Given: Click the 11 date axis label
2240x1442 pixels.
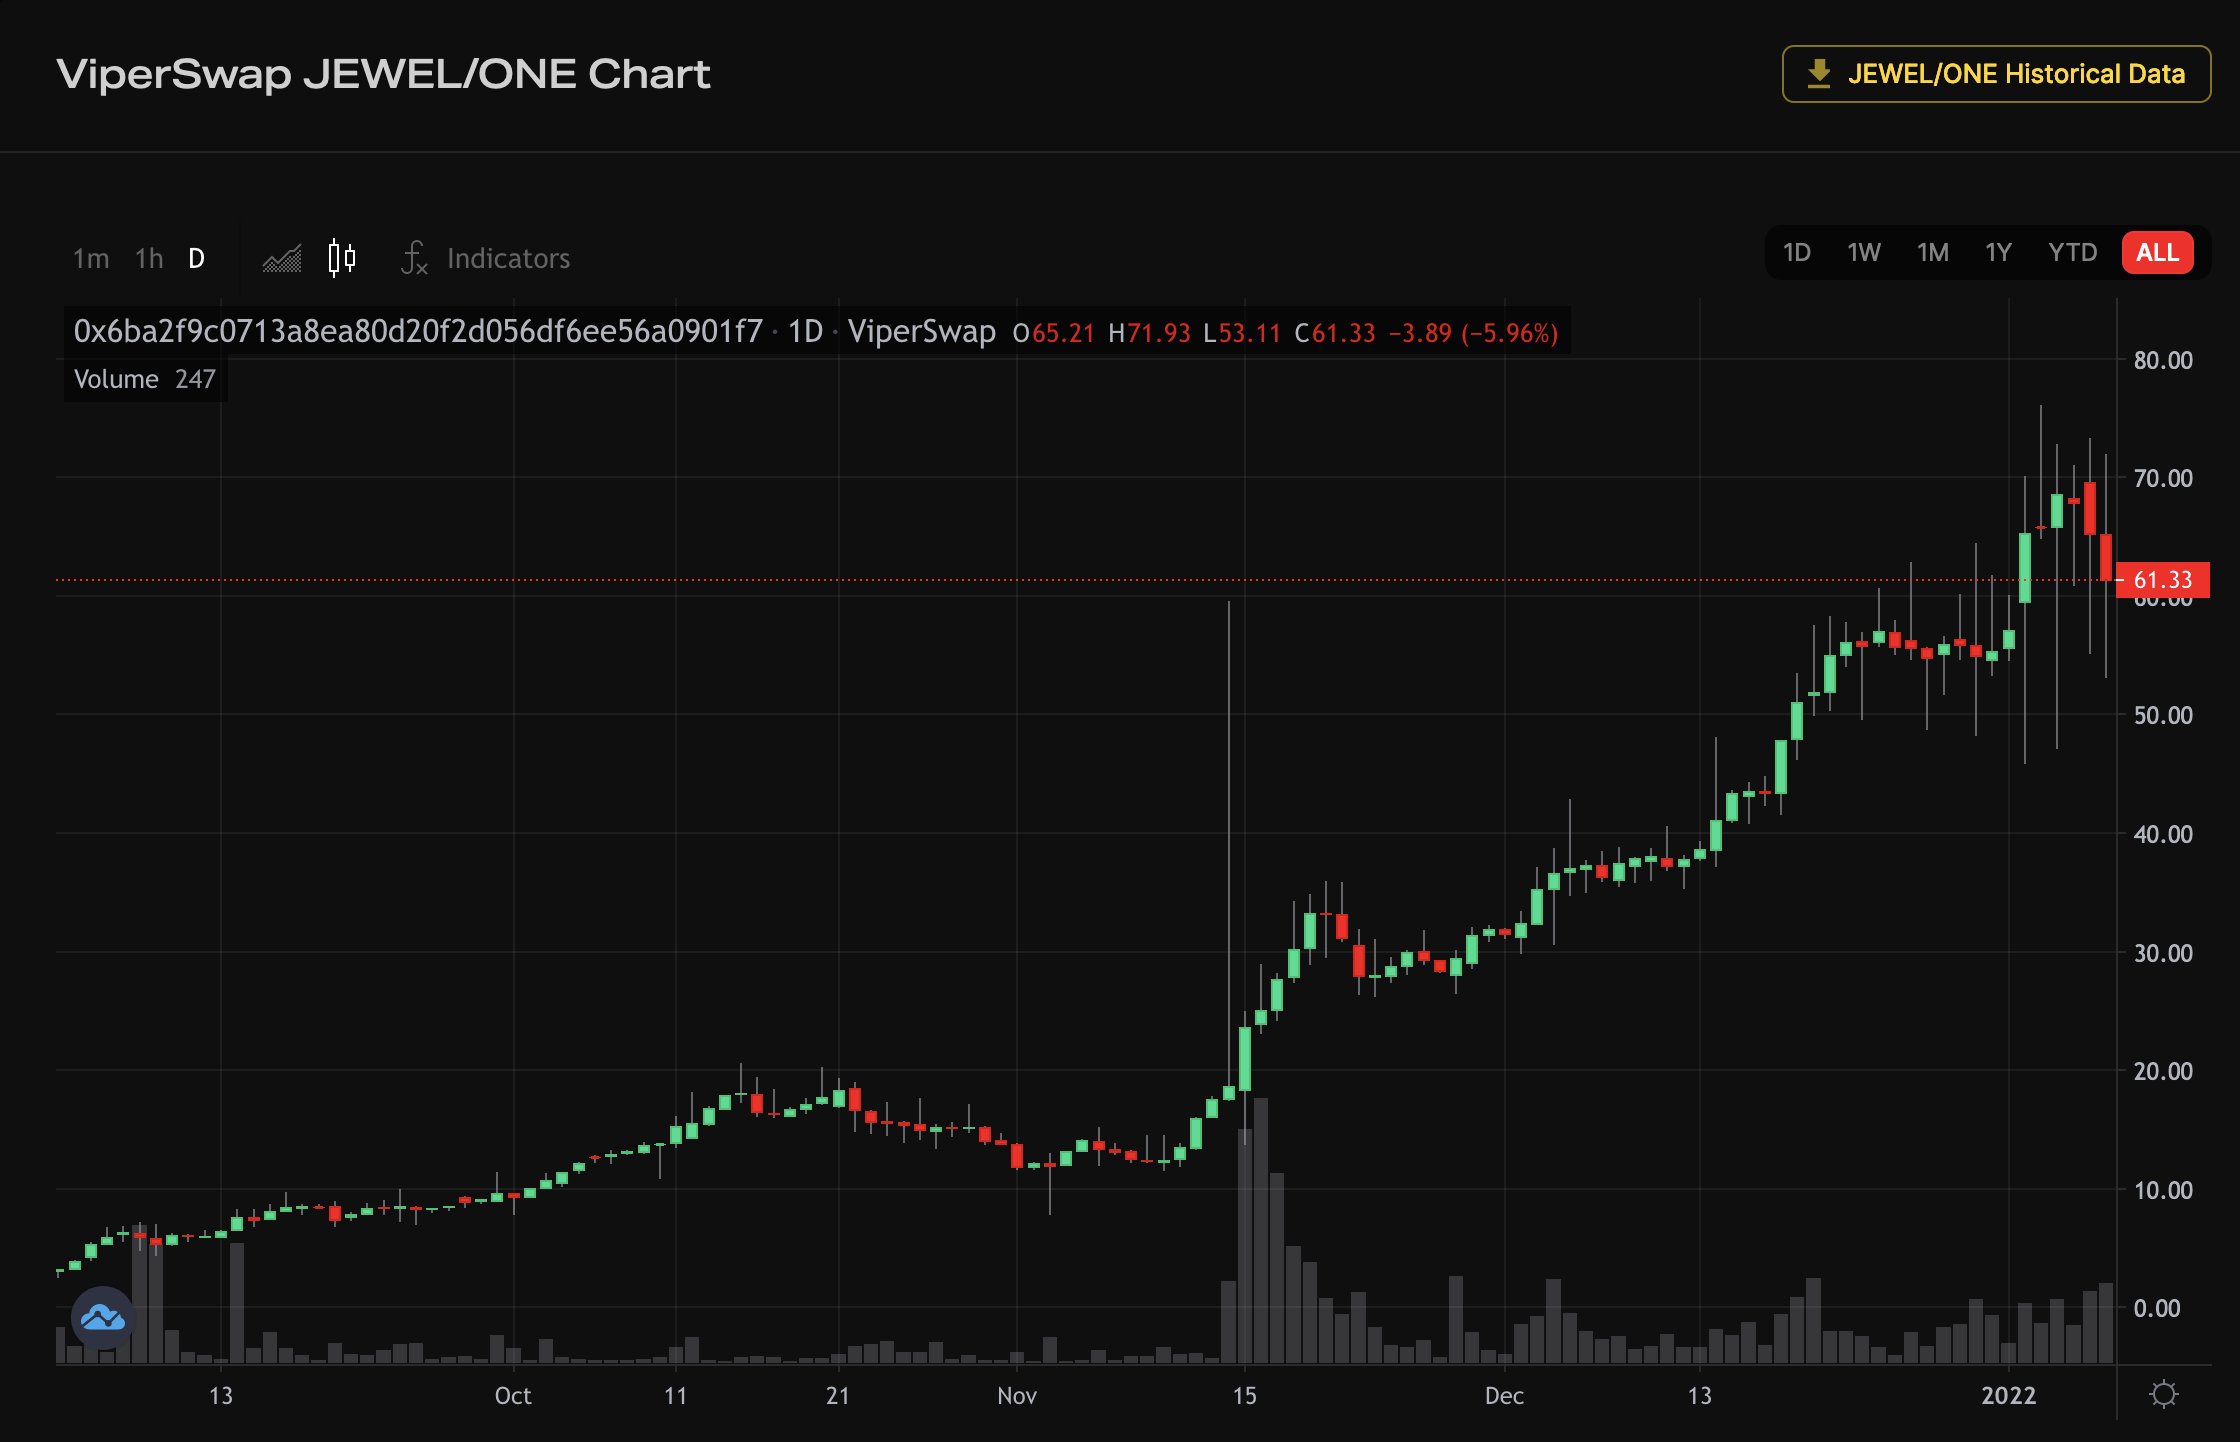Looking at the screenshot, I should tap(676, 1395).
